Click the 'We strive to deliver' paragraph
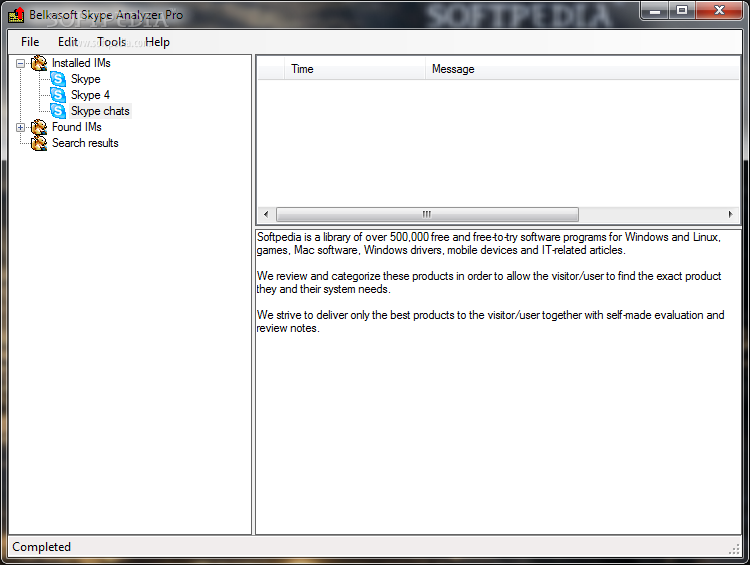Viewport: 750px width, 565px height. [x=490, y=321]
